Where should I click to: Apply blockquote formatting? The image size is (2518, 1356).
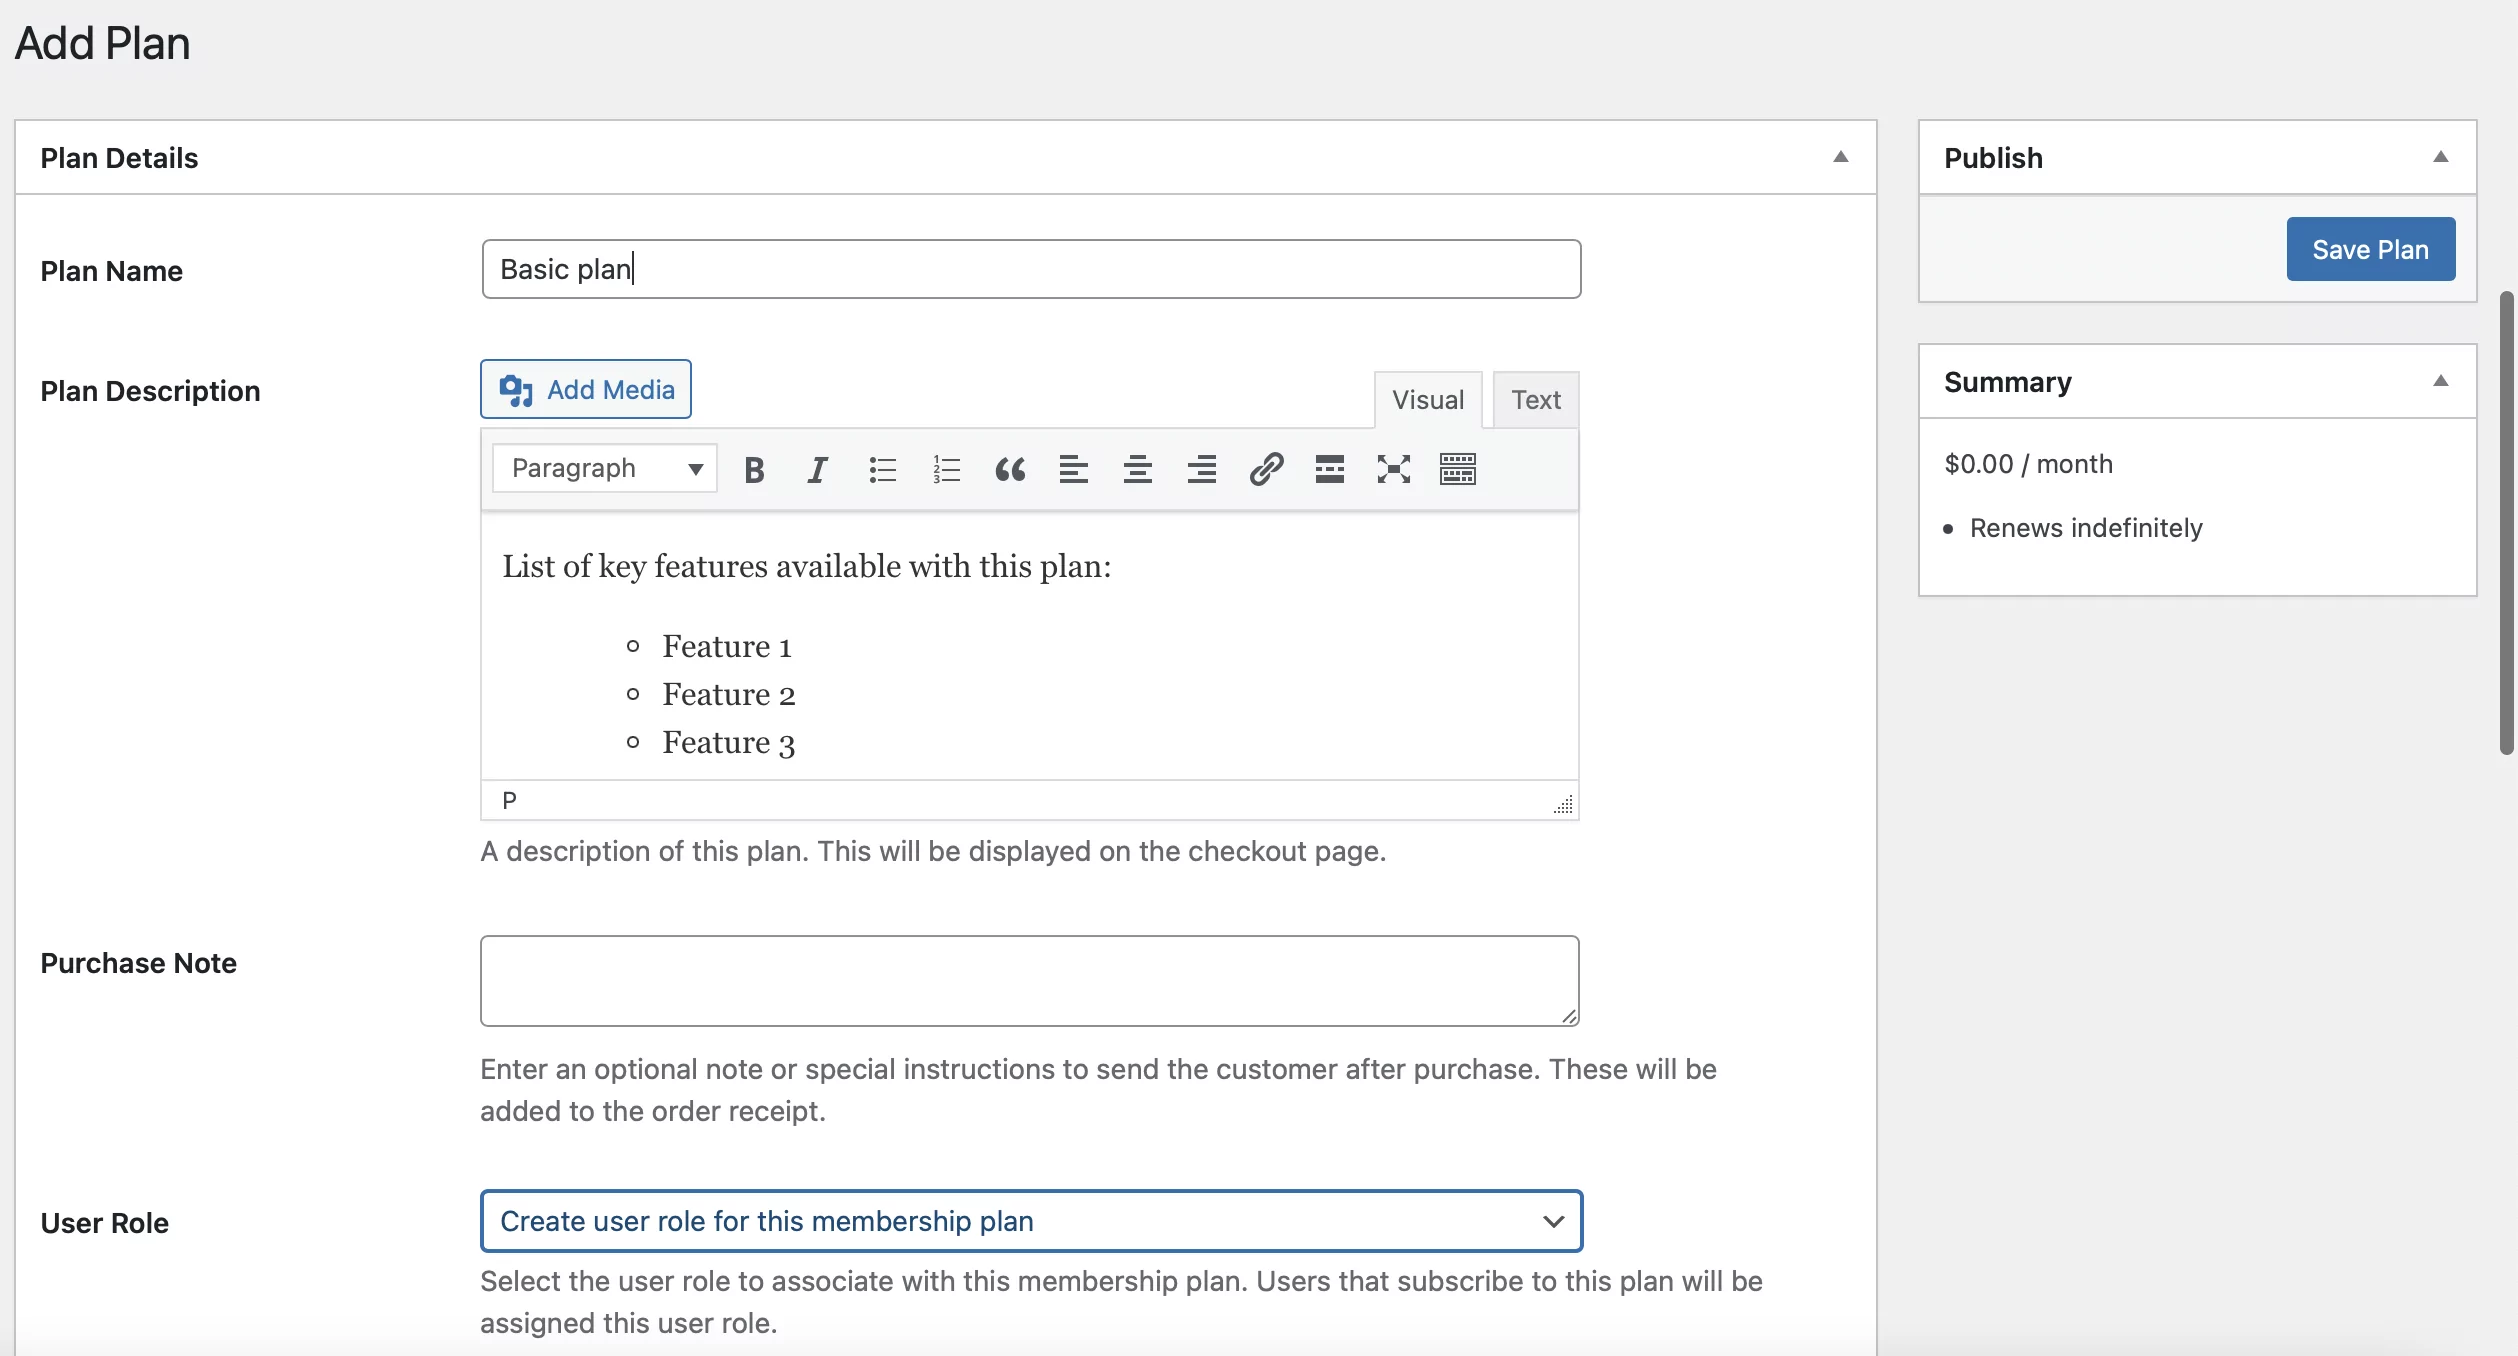pyautogui.click(x=1010, y=469)
